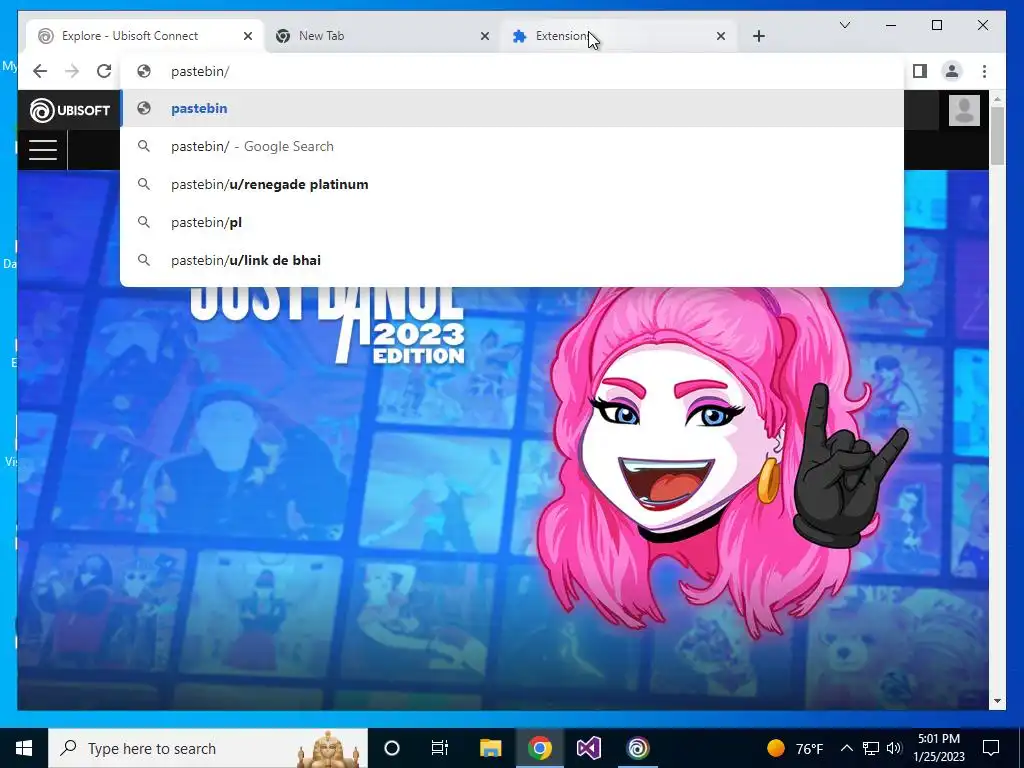Open the Chrome side panel icon

click(920, 71)
